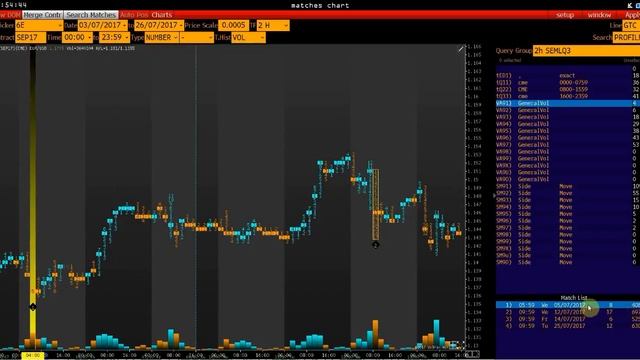Open the end time dropdown 23:59
This screenshot has height=360, width=640.
(x=114, y=38)
